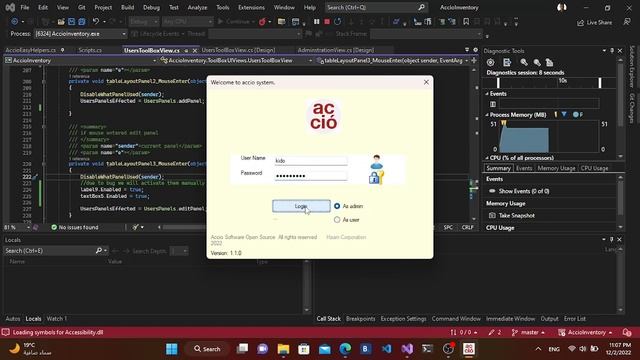Open file via the Open File folder icon
The height and width of the screenshot is (360, 640).
tap(61, 21)
